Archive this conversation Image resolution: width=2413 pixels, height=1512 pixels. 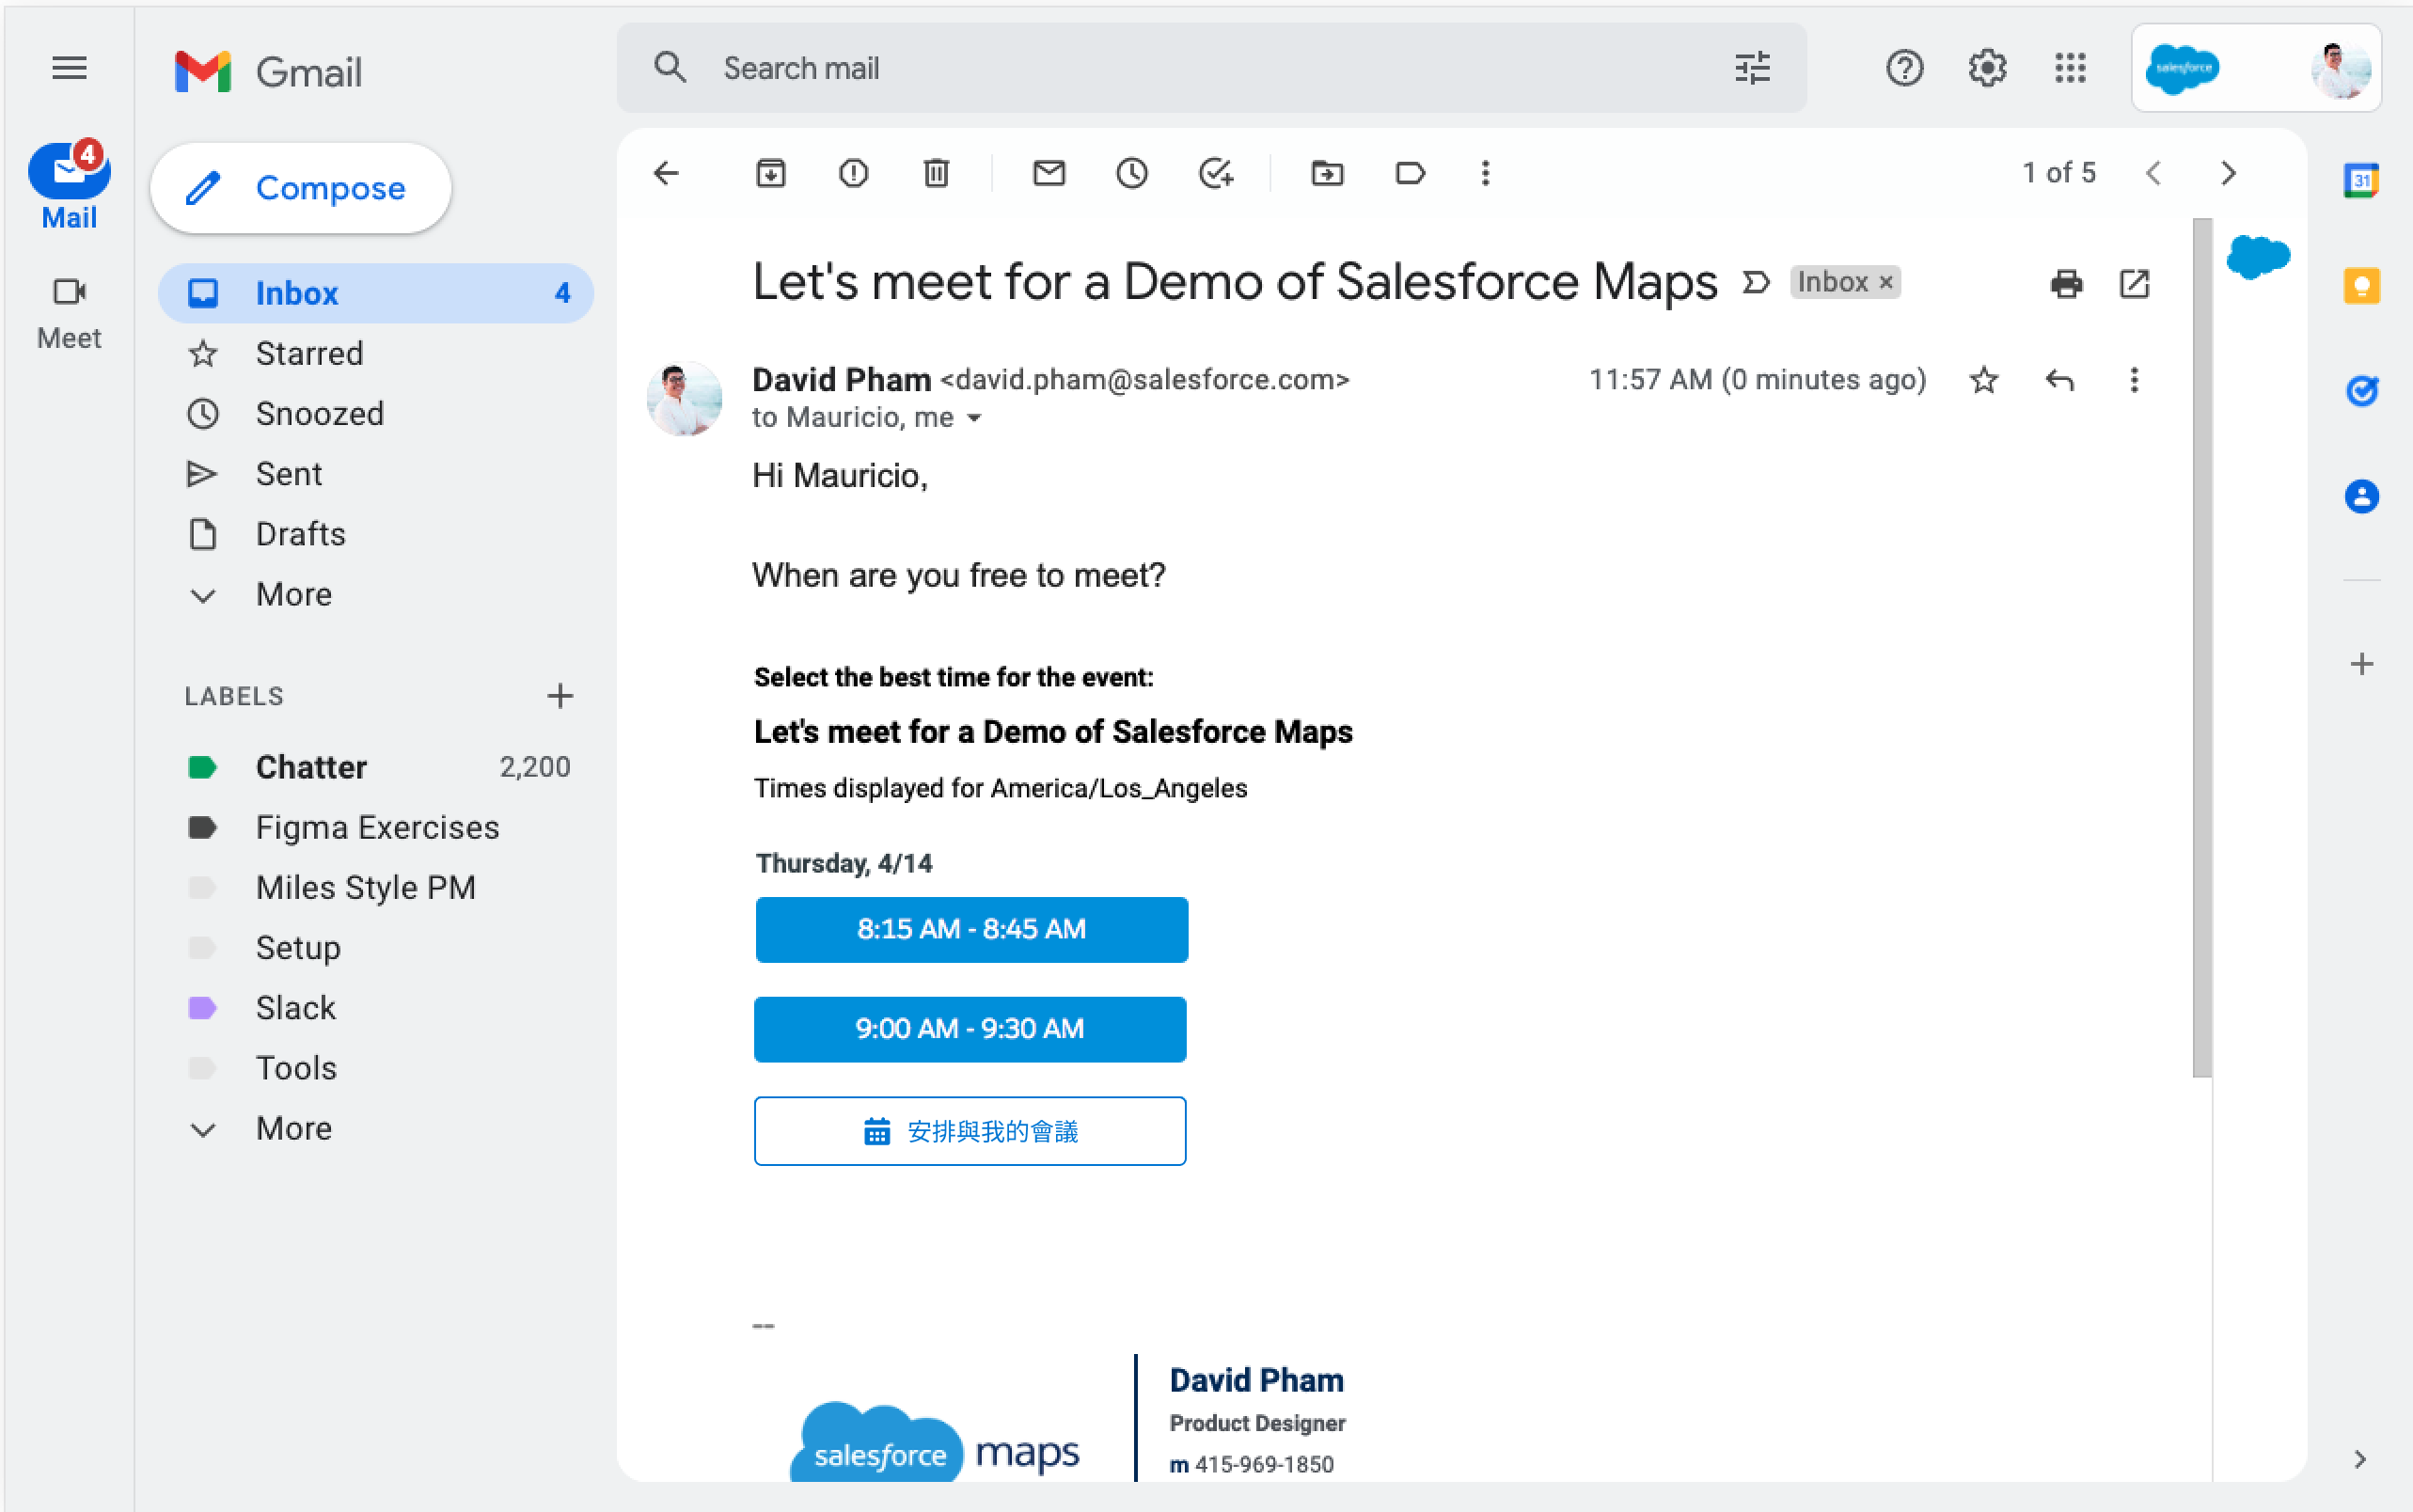(770, 173)
